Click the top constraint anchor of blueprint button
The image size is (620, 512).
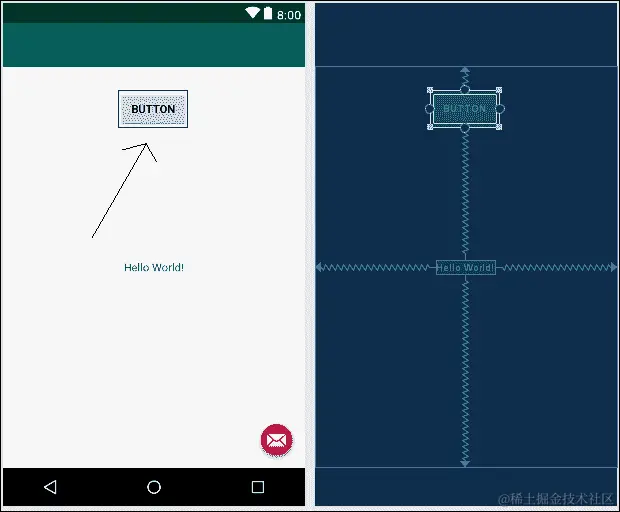(x=465, y=90)
